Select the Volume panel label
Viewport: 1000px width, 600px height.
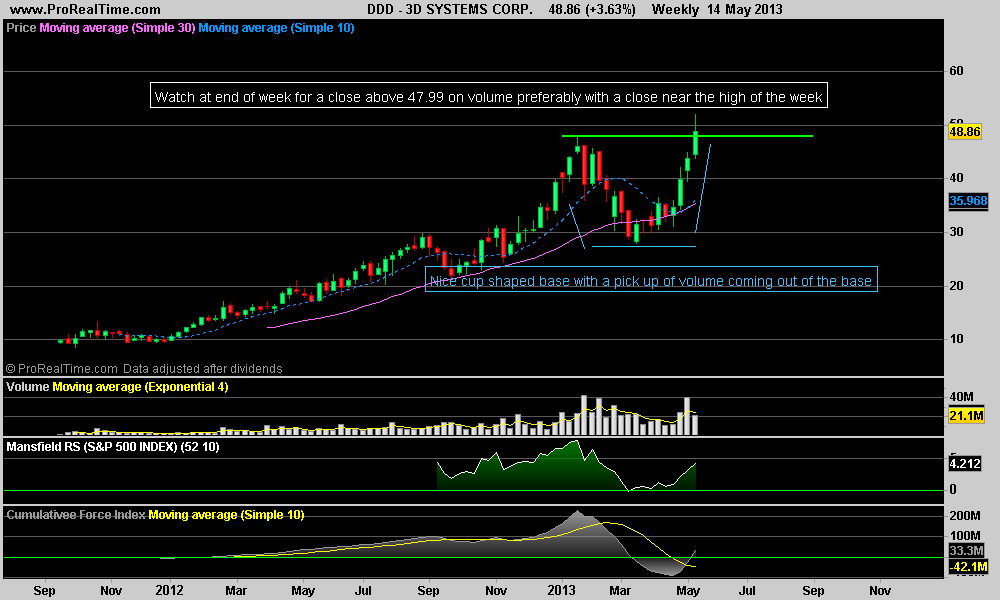tap(27, 386)
